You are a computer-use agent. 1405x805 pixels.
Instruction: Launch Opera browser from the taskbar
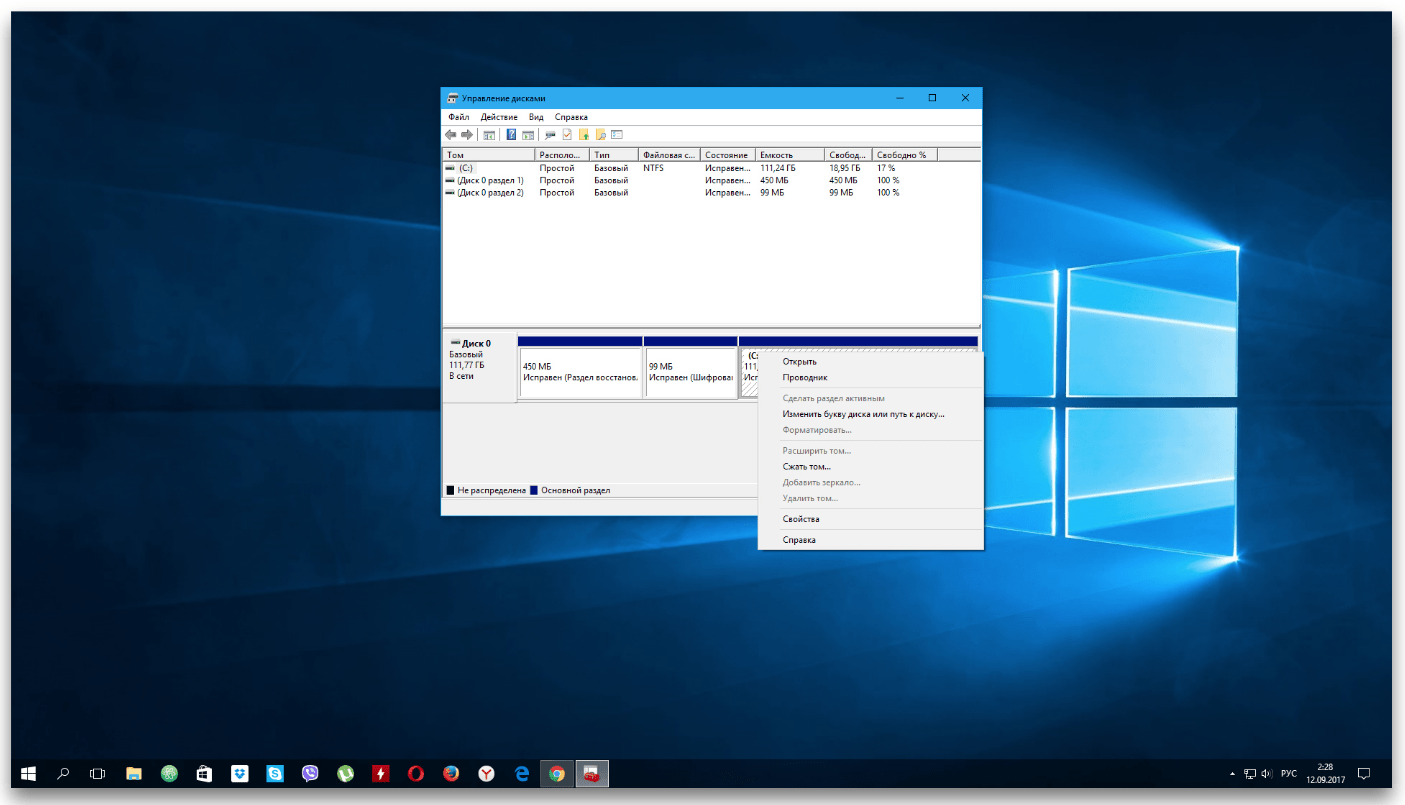415,773
